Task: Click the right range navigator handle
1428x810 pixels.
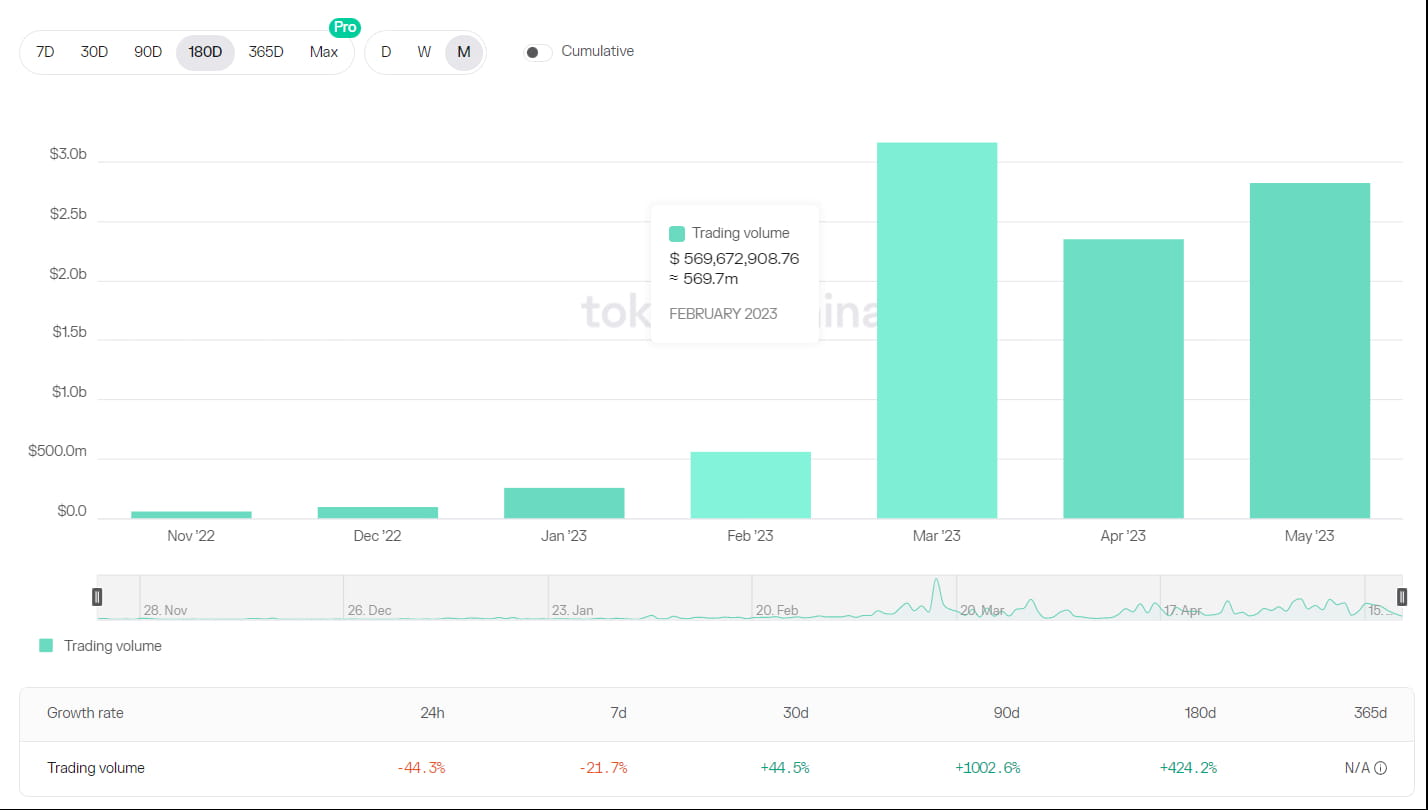Action: pyautogui.click(x=1402, y=597)
